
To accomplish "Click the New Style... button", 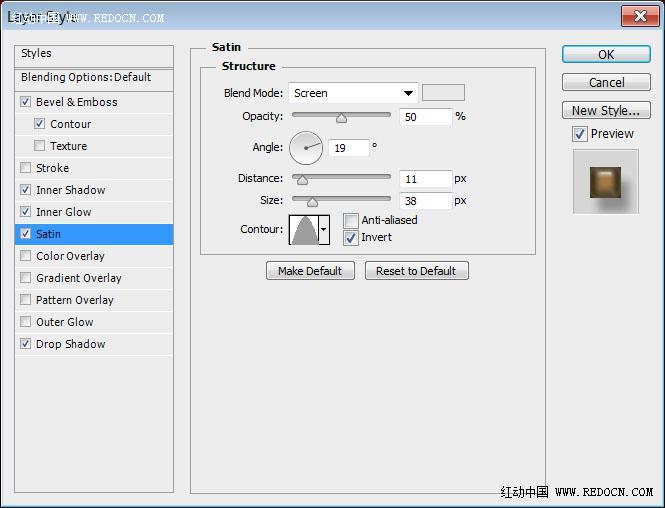I will [x=606, y=110].
